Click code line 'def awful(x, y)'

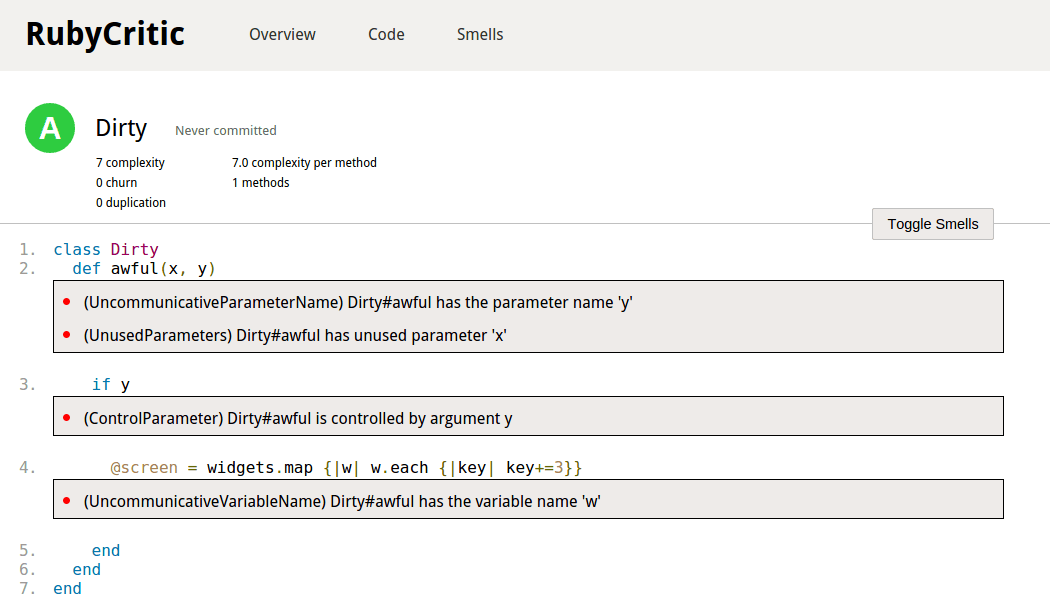[144, 269]
